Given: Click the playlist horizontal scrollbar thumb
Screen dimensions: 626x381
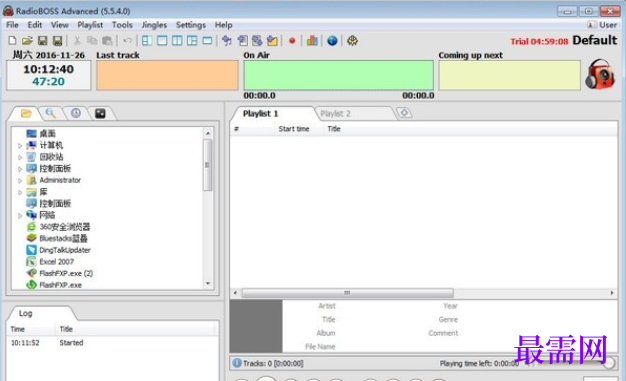Looking at the screenshot, I should click(347, 293).
